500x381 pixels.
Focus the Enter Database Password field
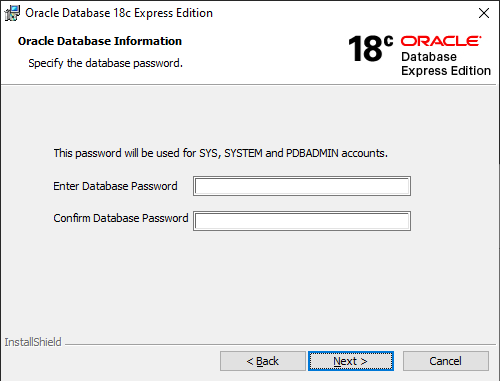pyautogui.click(x=302, y=186)
